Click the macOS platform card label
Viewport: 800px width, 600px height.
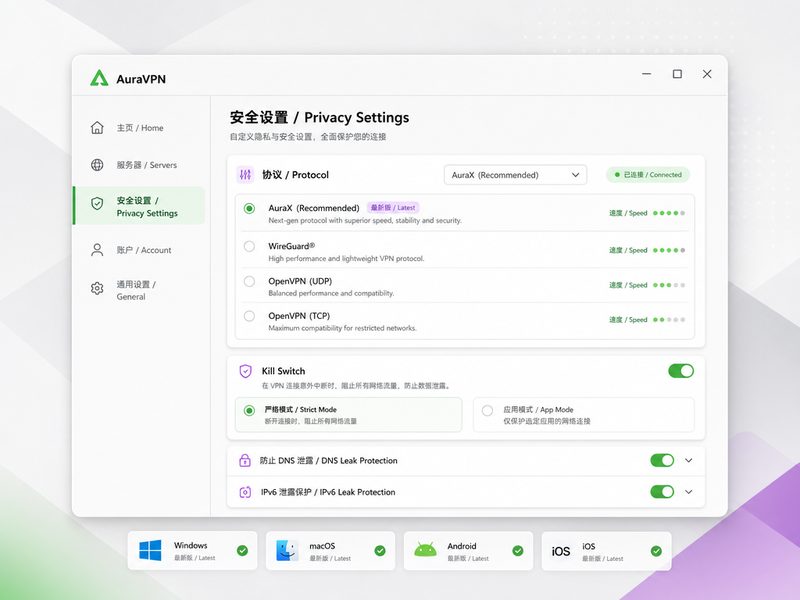tap(322, 545)
